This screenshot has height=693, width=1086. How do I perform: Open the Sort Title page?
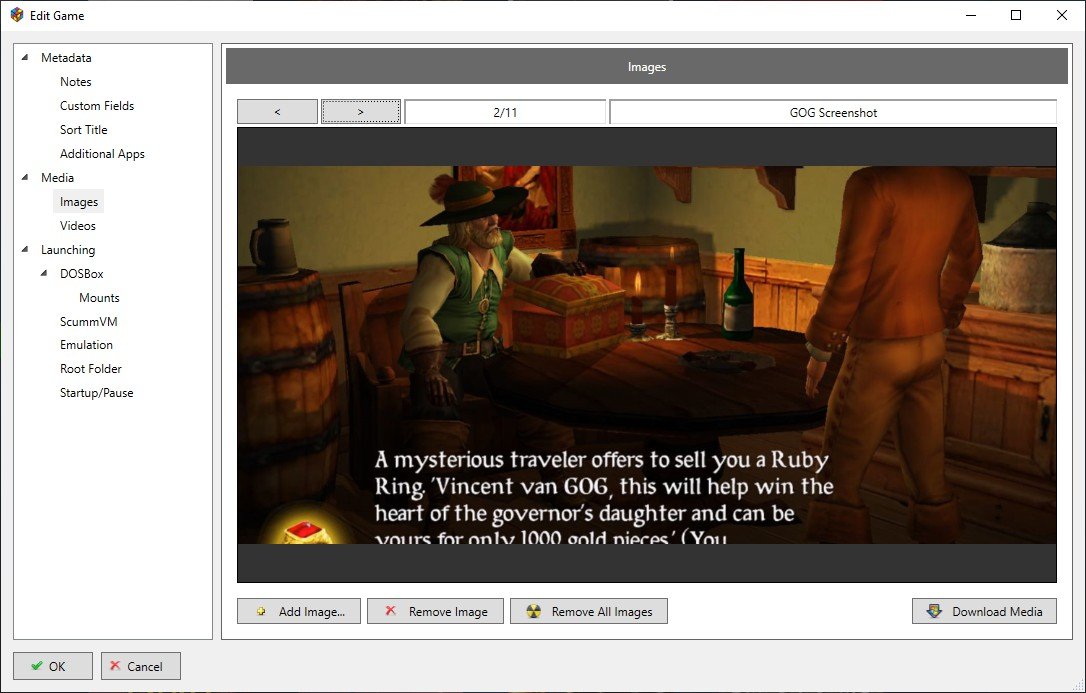pos(84,129)
